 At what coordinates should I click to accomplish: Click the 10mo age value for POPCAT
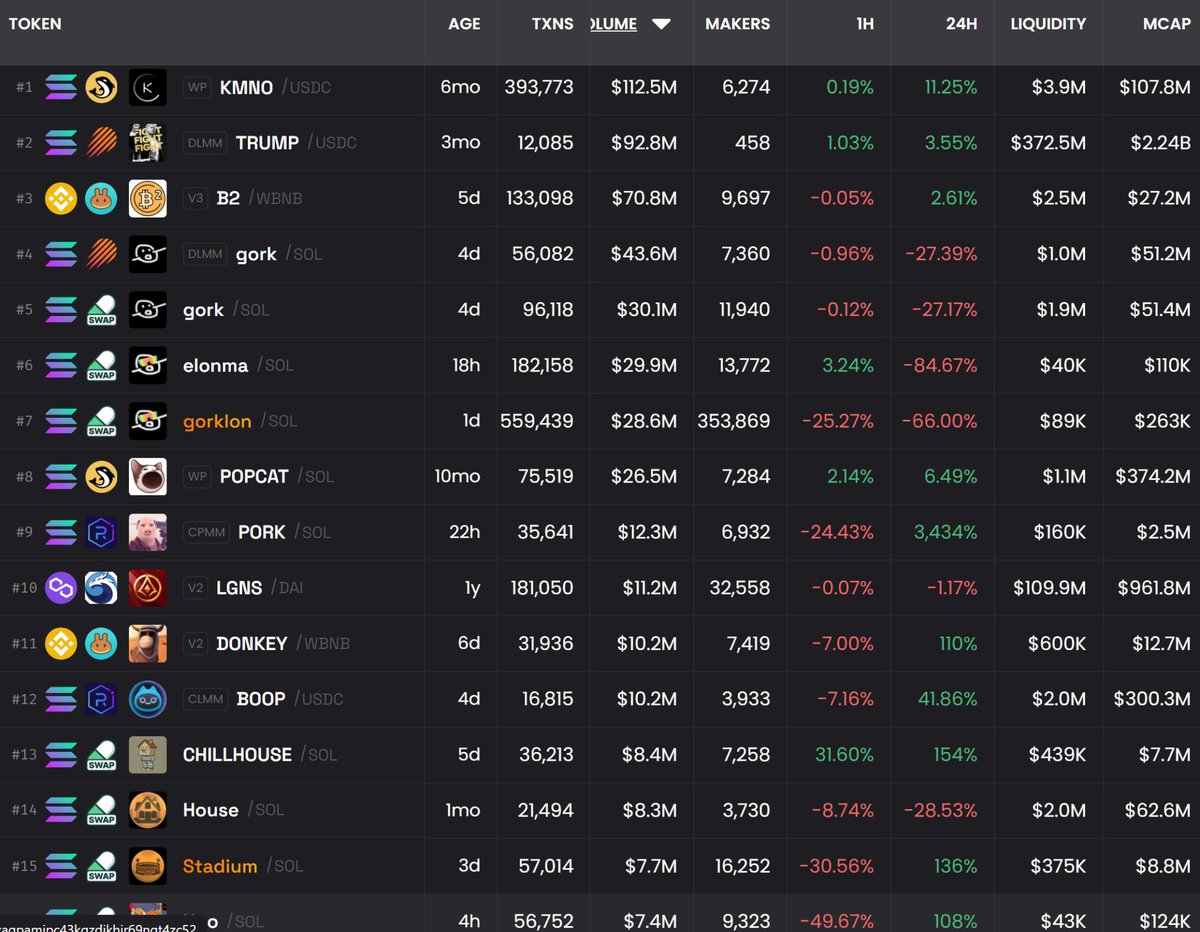[x=457, y=477]
